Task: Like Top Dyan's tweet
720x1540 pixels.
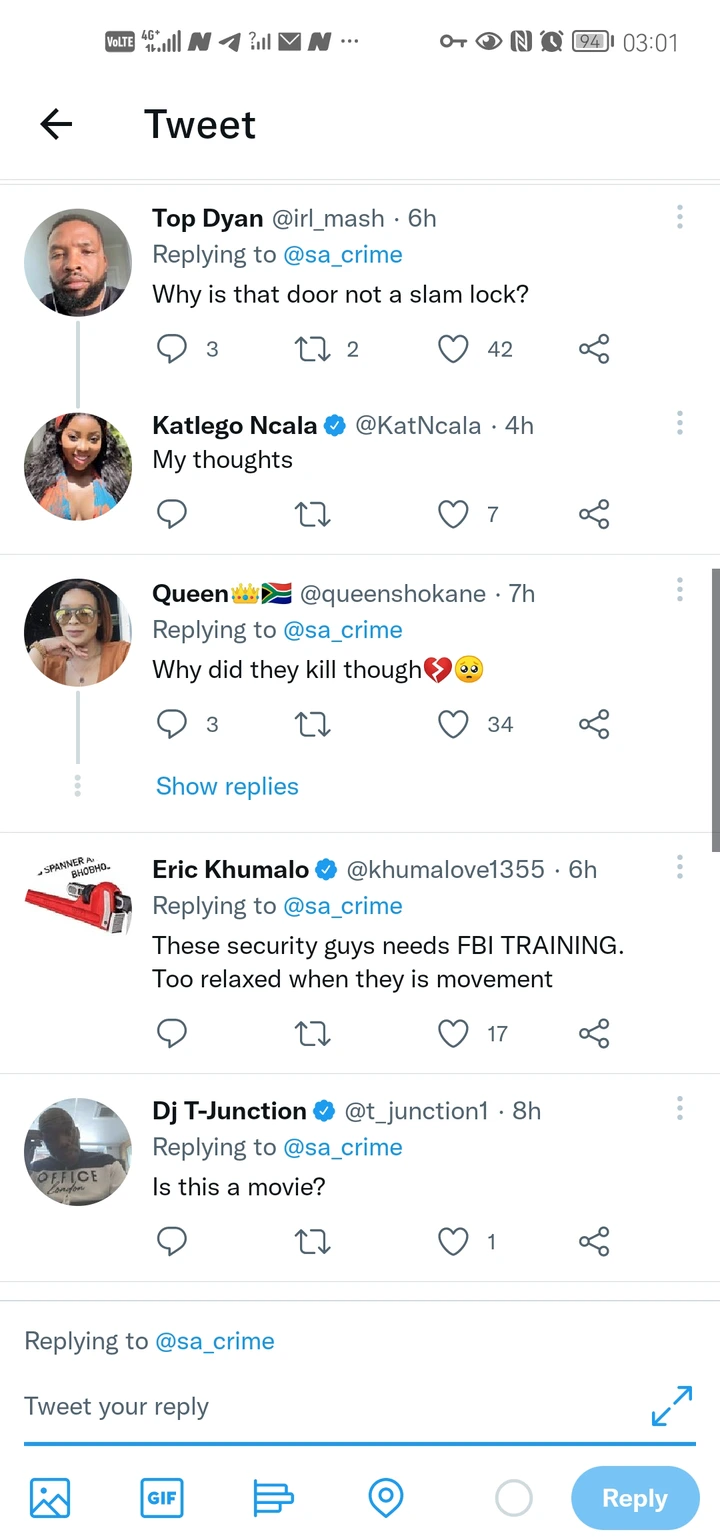Action: (454, 349)
